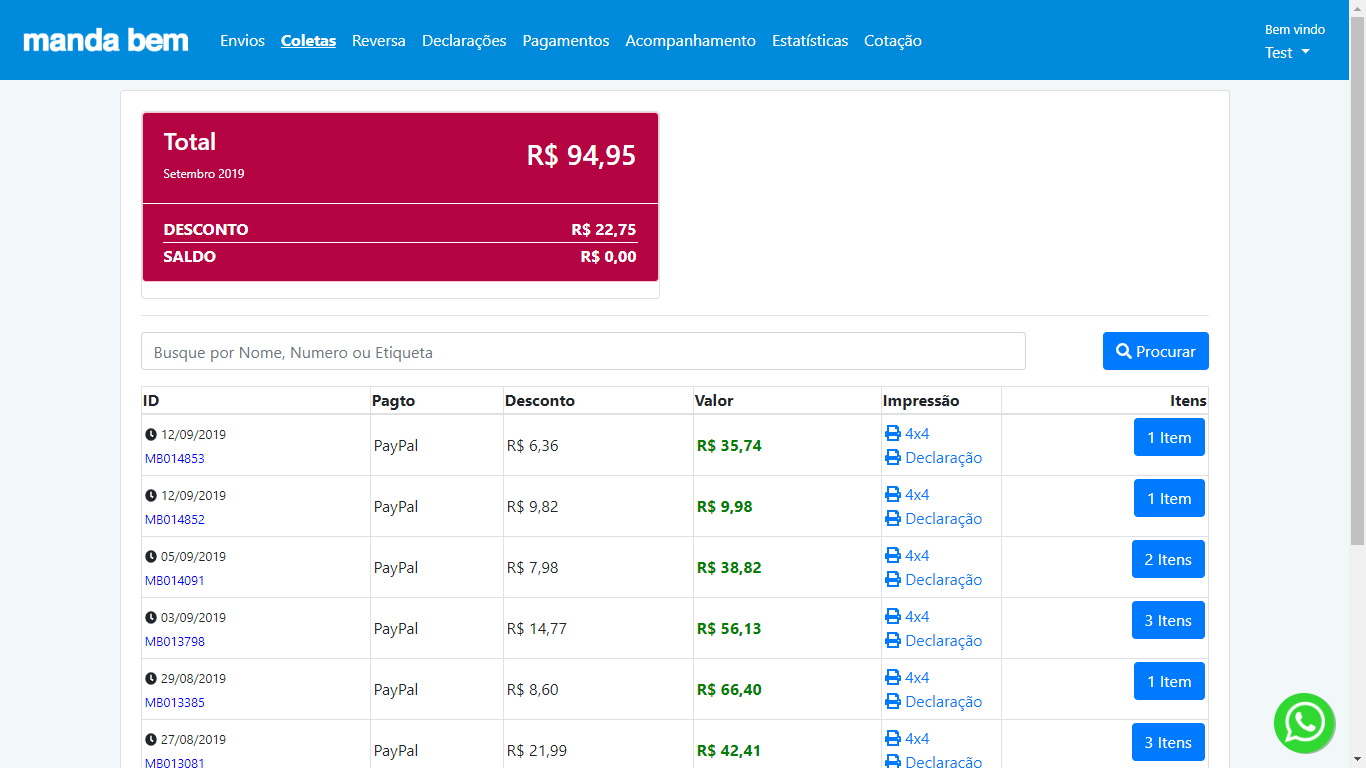
Task: Click printer icon for 4x4 in MB014852 row
Action: point(893,495)
